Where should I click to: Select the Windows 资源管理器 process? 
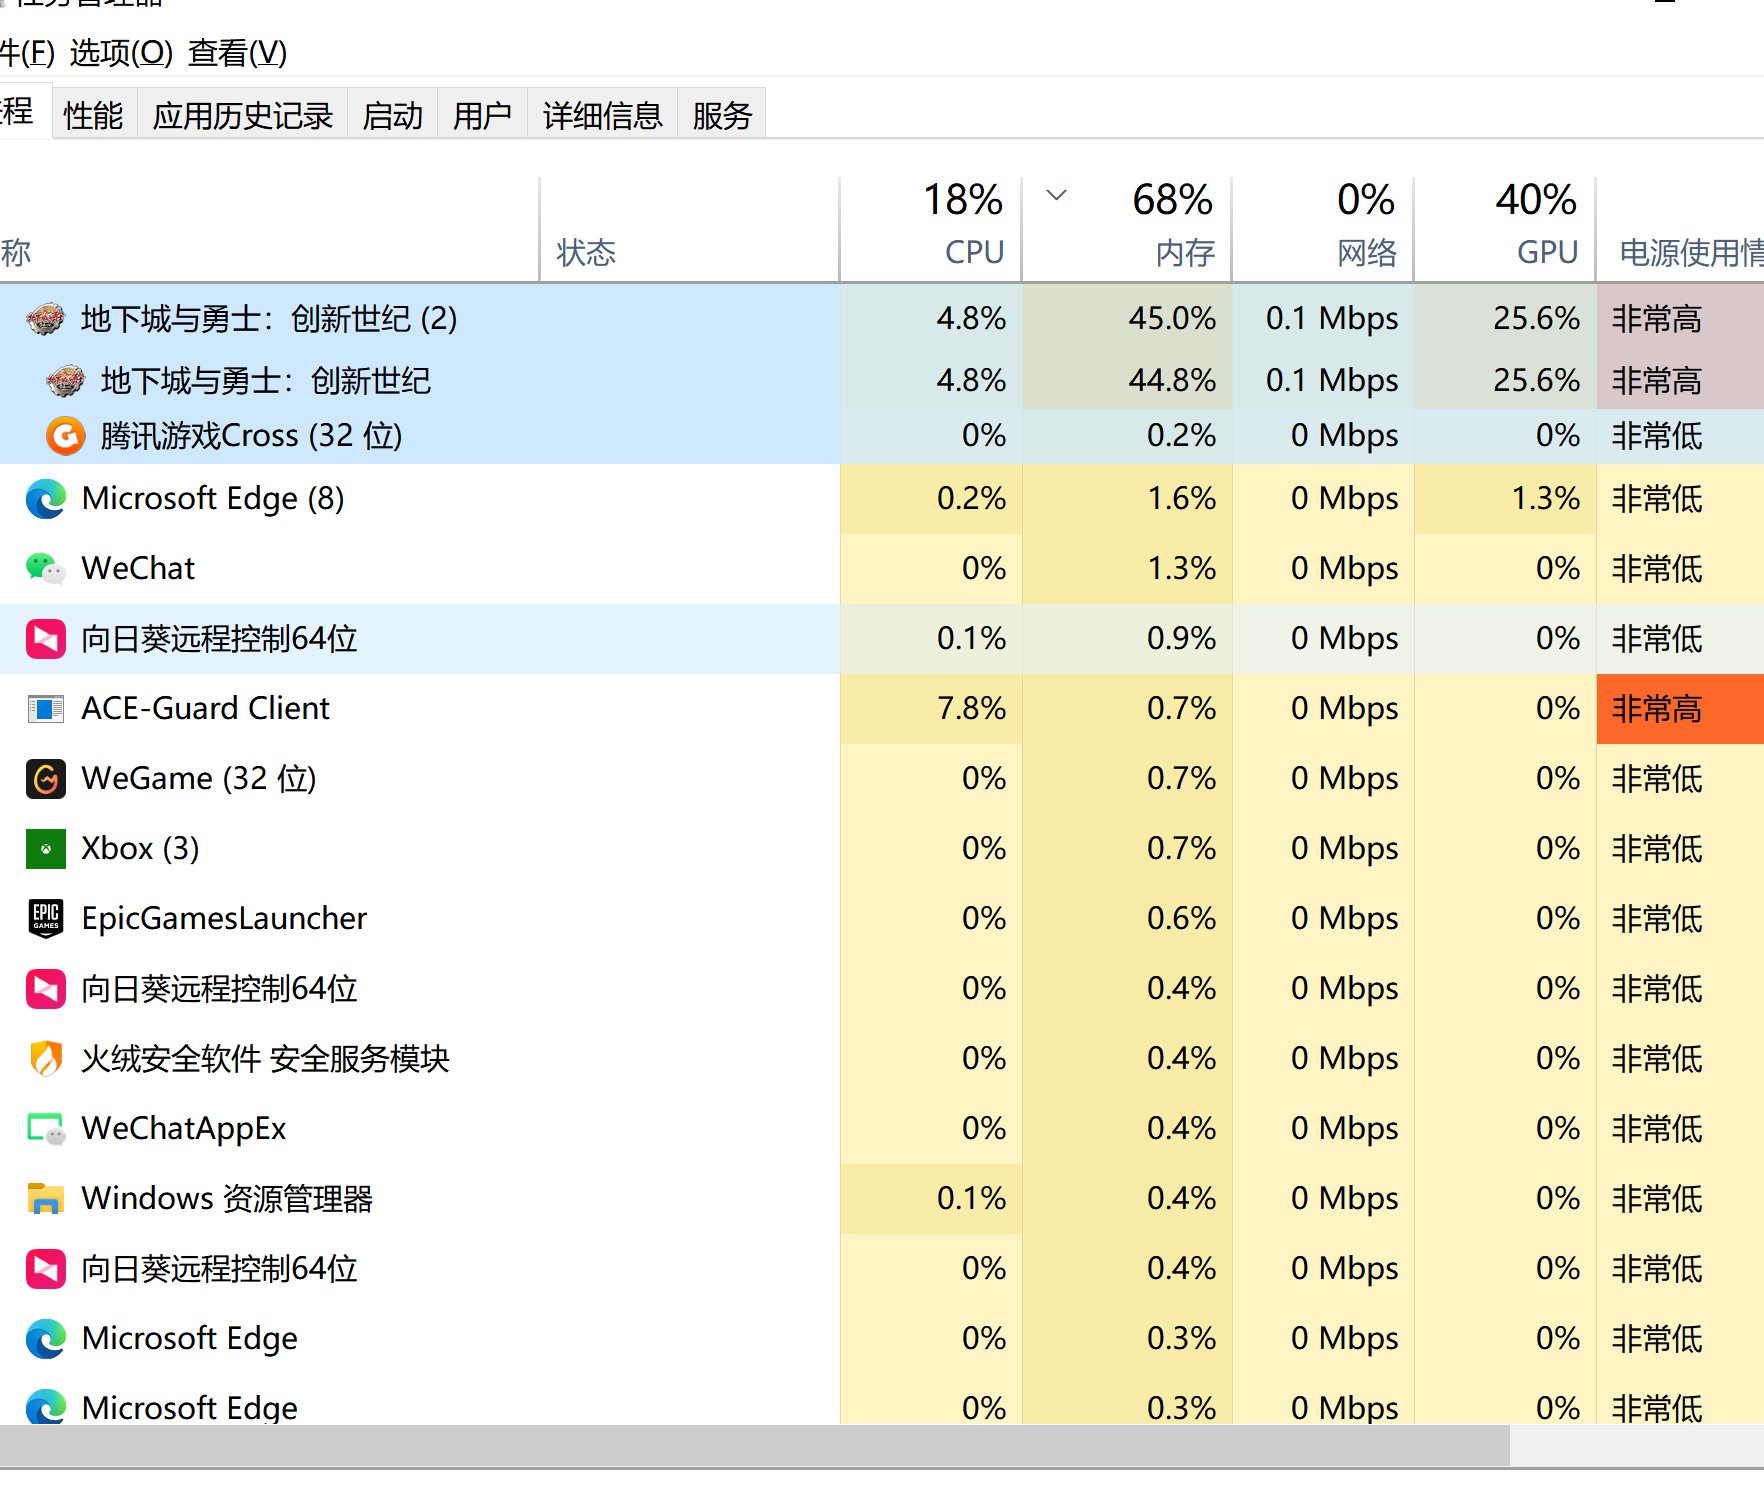click(x=882, y=1198)
